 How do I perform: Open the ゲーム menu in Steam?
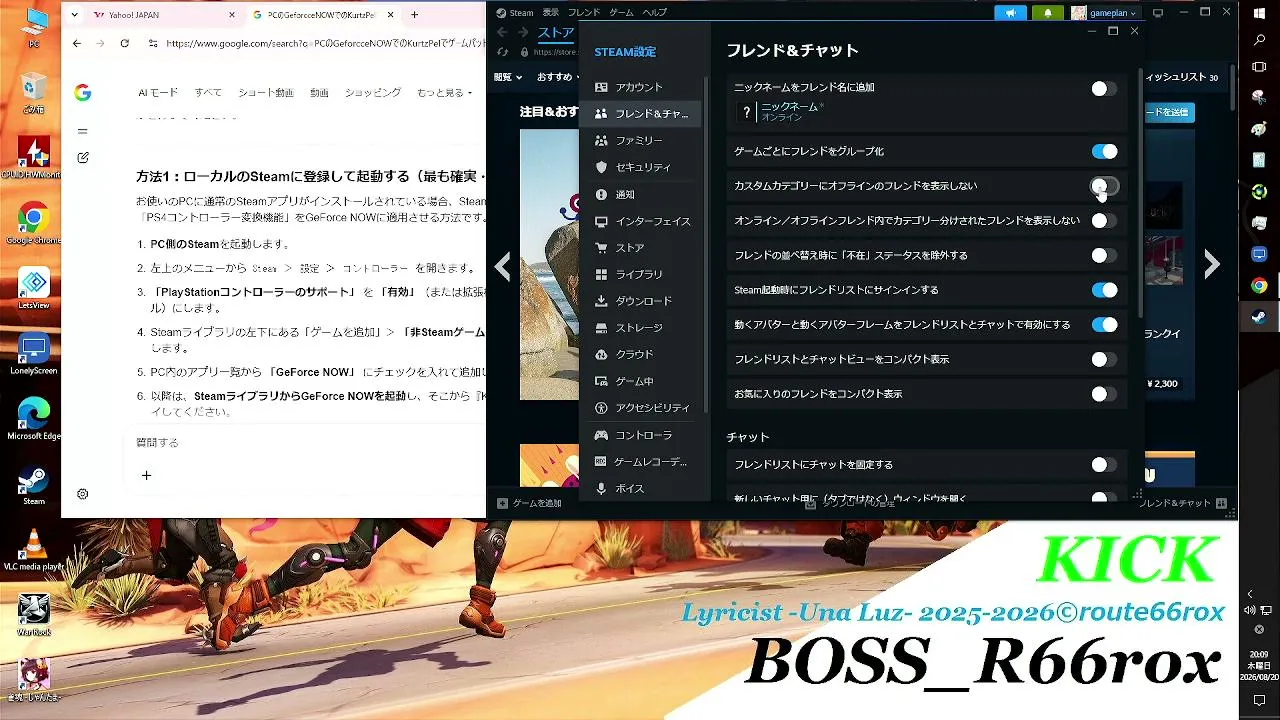coord(621,13)
